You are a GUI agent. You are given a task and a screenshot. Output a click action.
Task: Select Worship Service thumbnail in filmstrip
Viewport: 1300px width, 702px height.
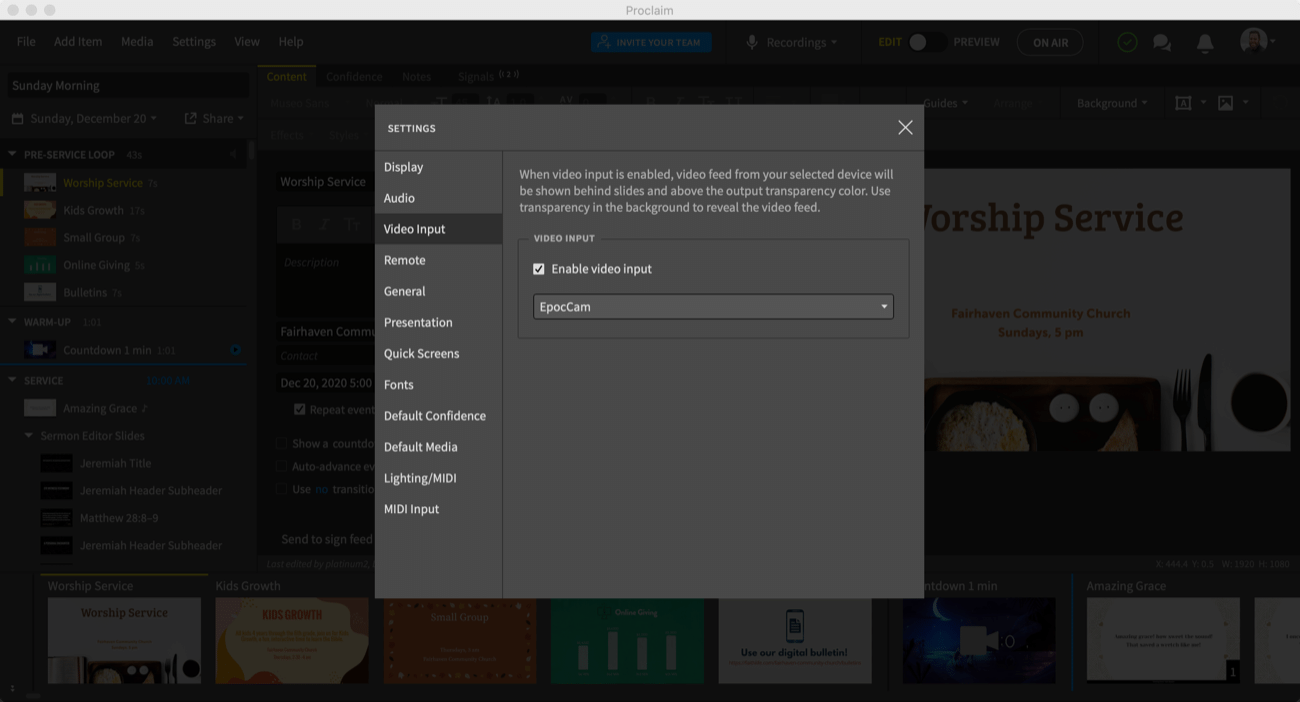[124, 640]
